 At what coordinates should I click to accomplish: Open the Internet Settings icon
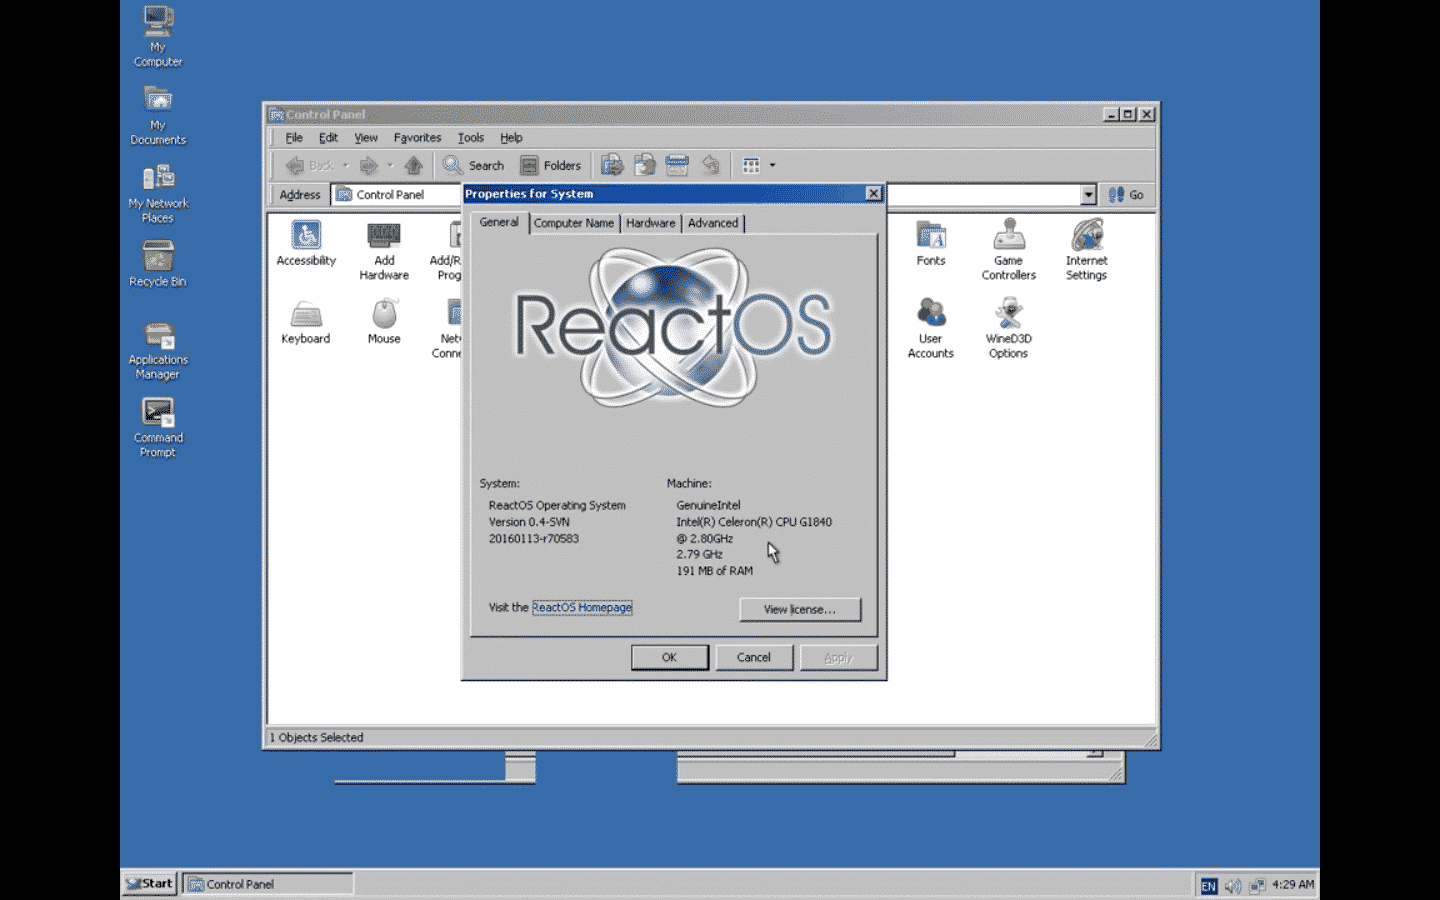point(1087,250)
